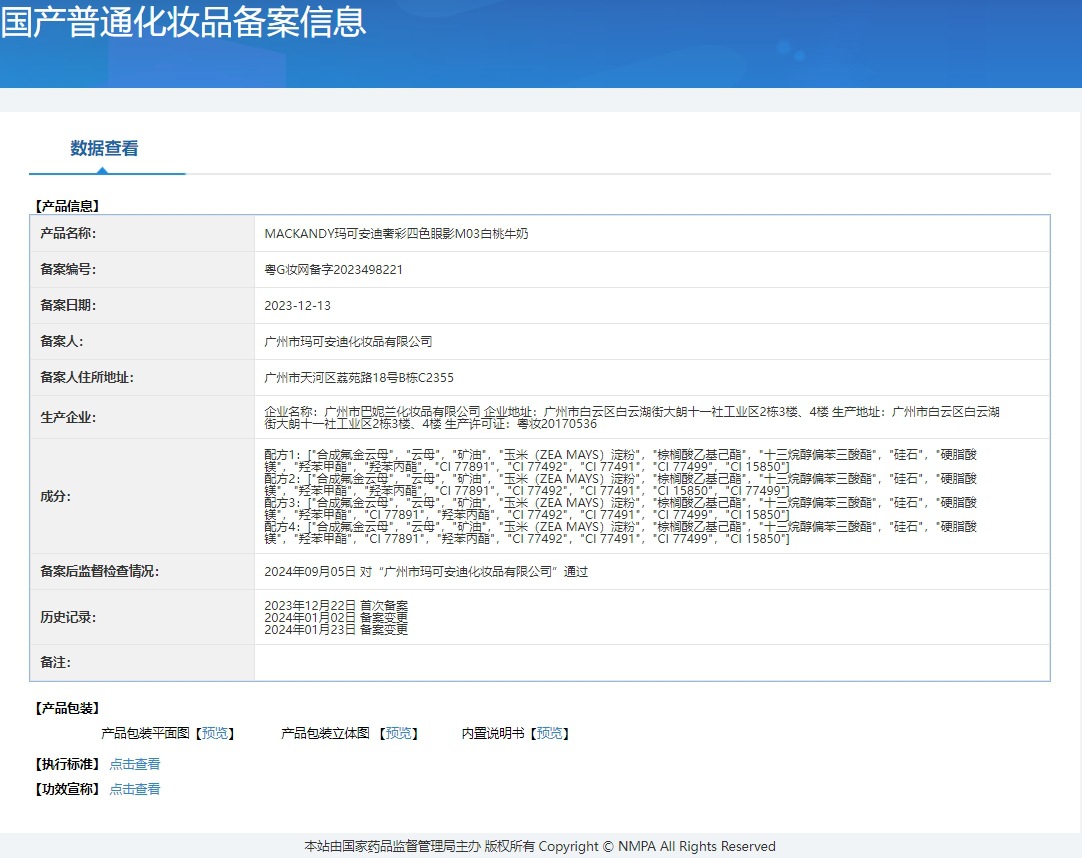
Task: Select the 生产企业 details text
Action: (x=632, y=418)
